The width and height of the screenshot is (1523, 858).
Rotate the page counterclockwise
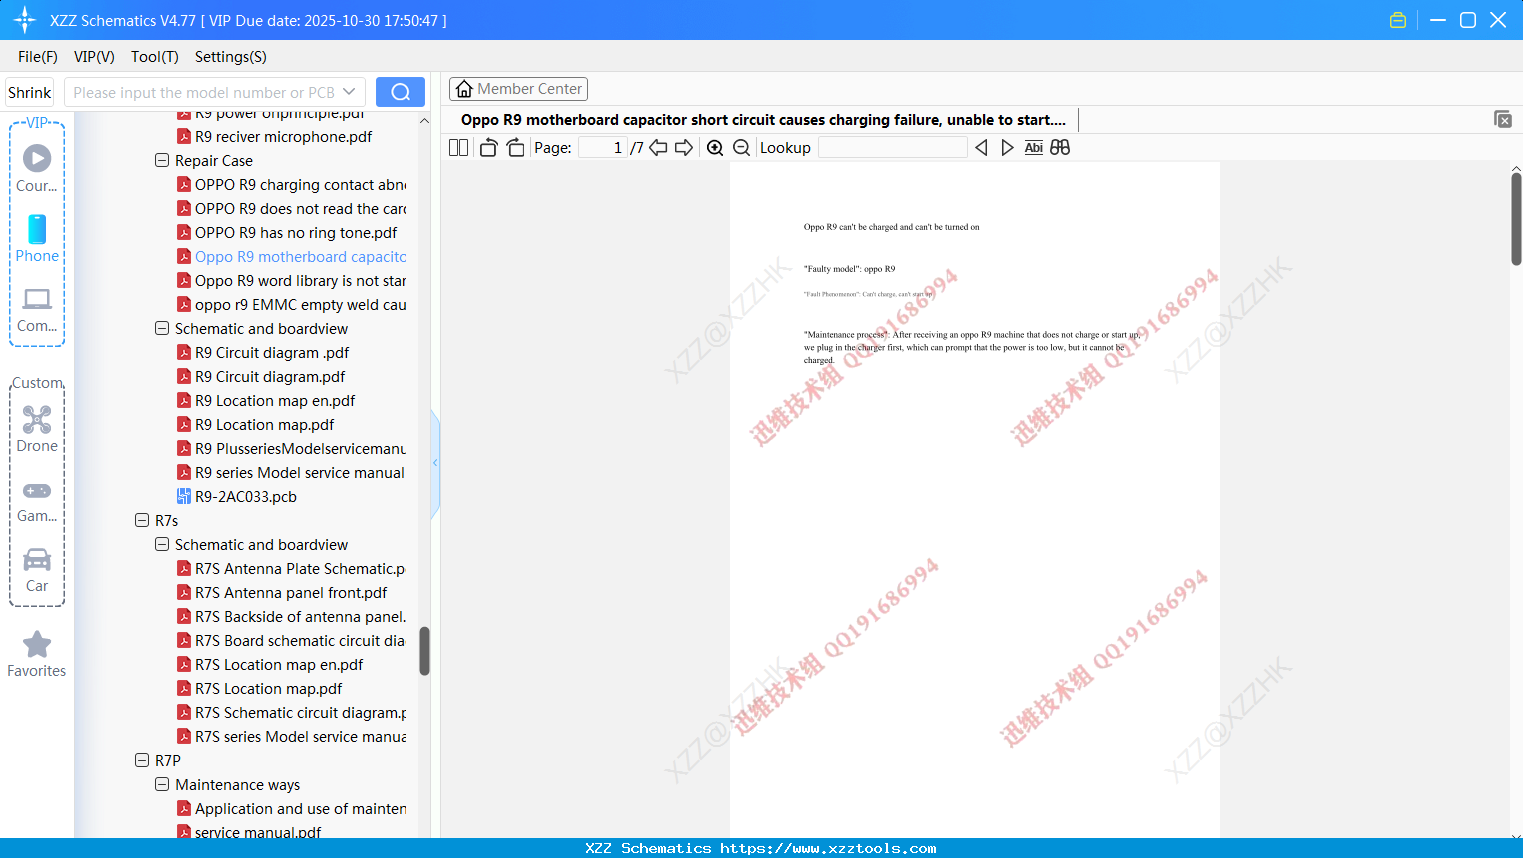tap(488, 148)
